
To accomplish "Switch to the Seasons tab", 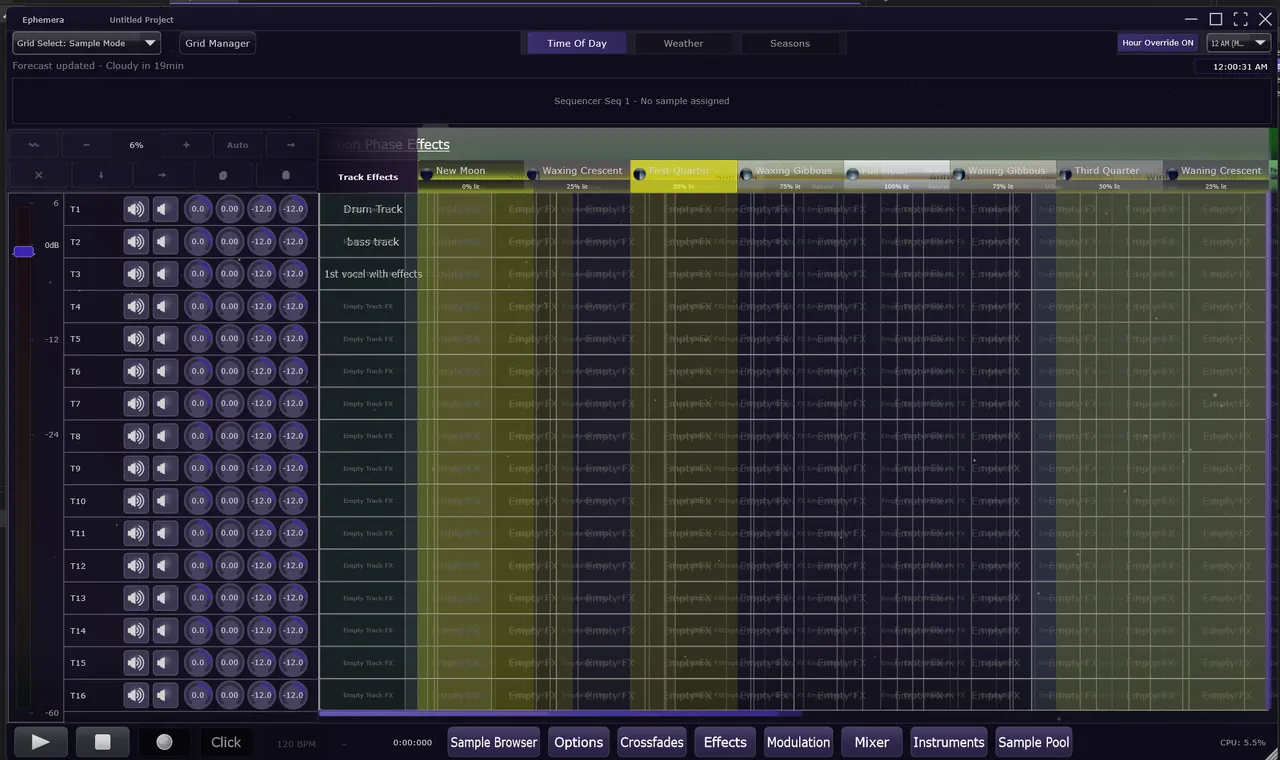I will (x=789, y=43).
